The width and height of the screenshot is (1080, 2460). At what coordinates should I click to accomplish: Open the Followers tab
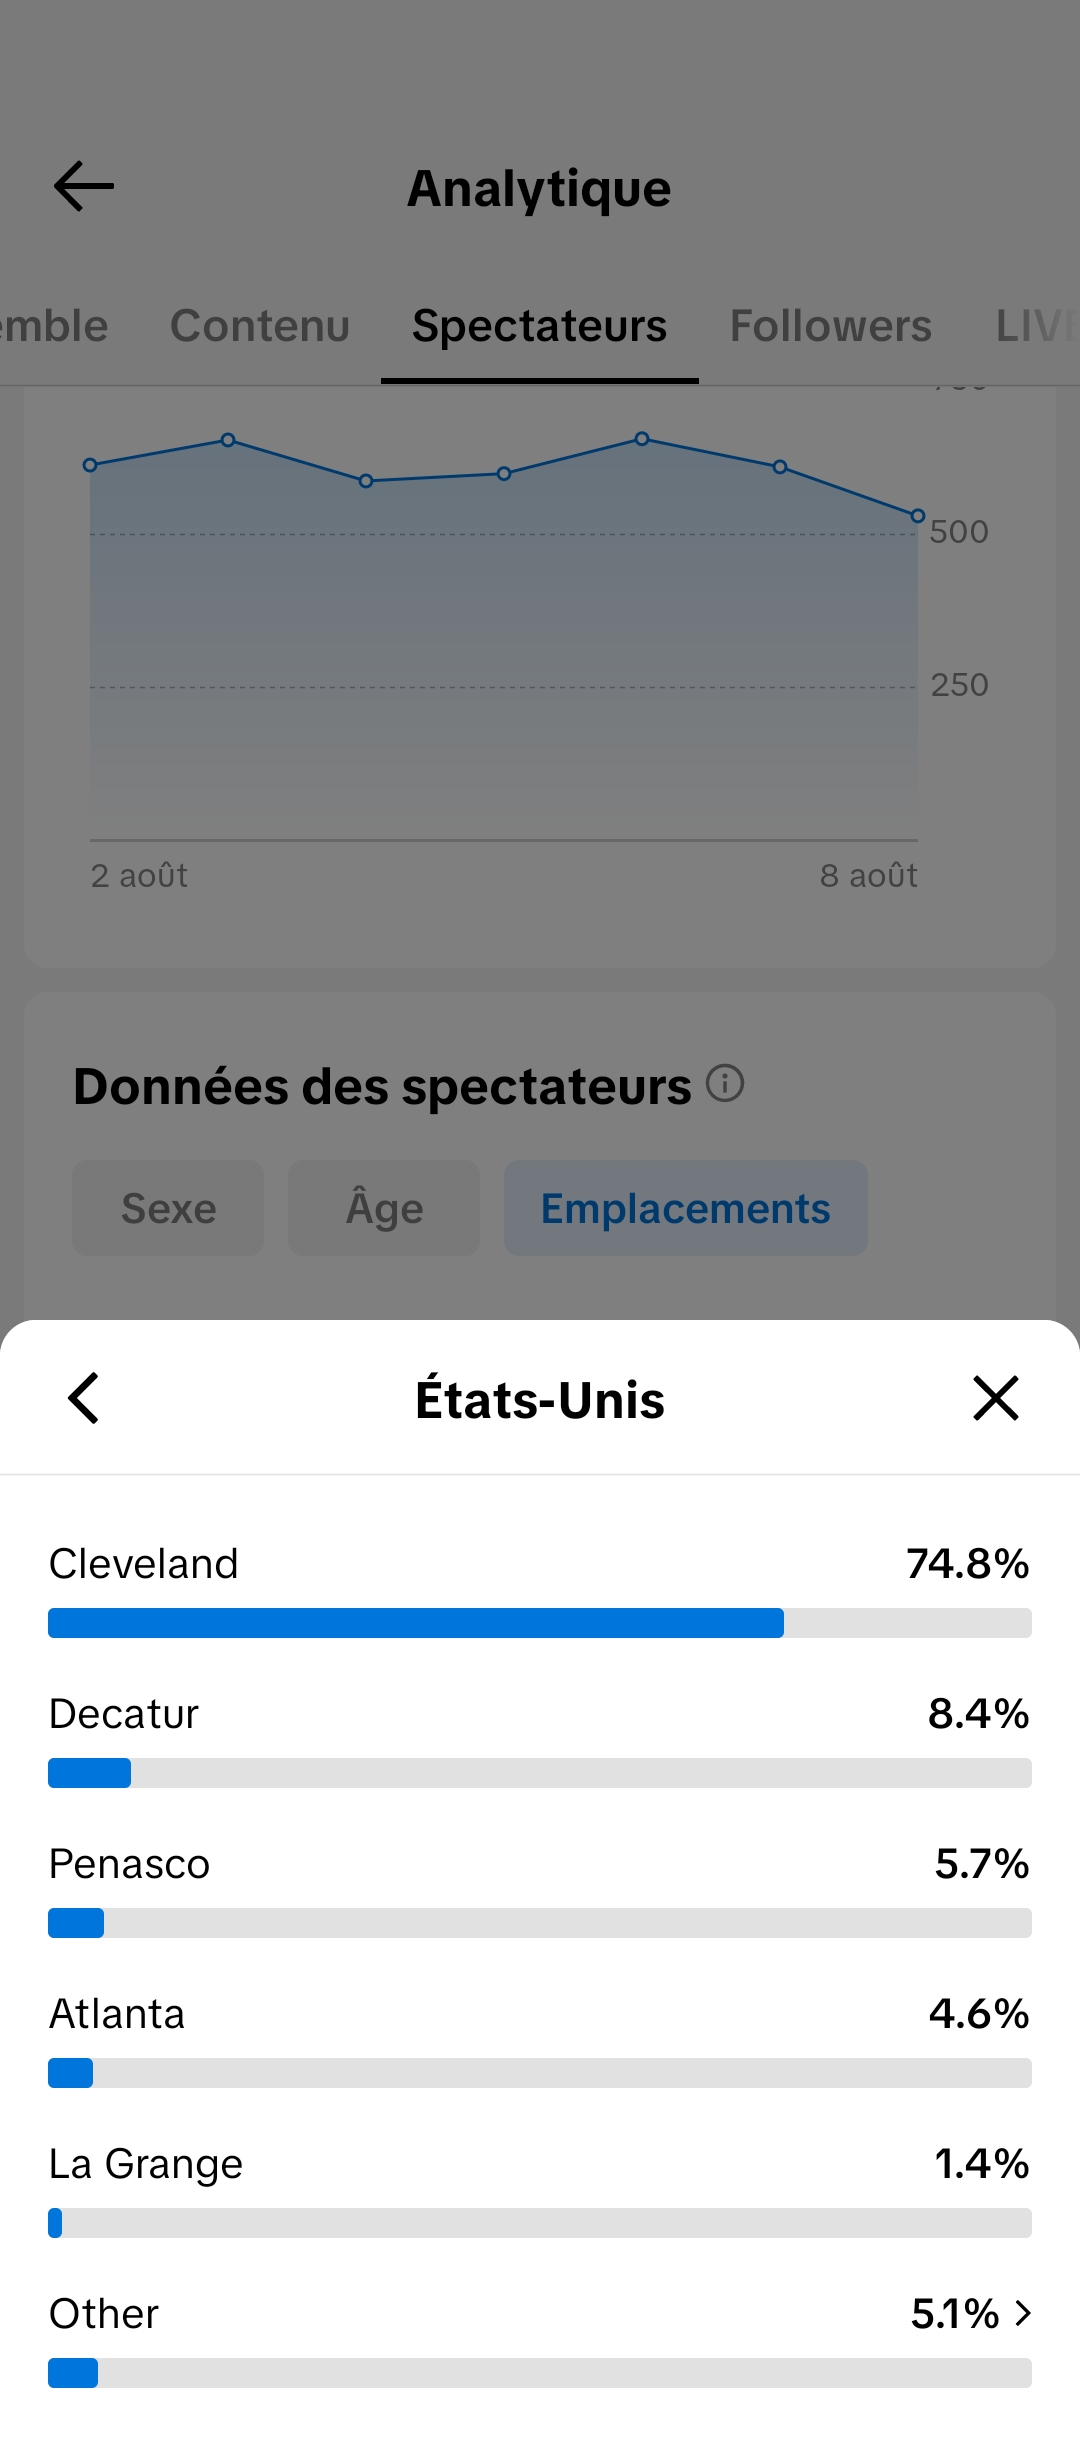click(831, 326)
